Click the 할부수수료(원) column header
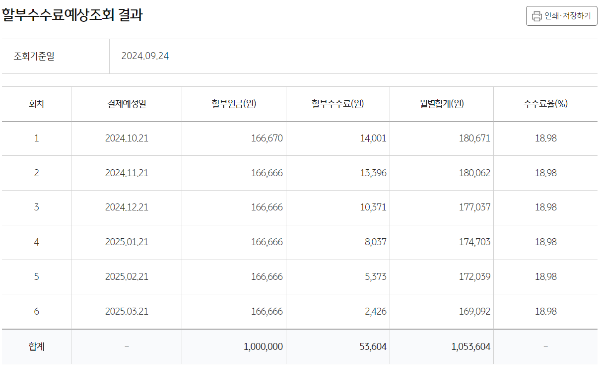The image size is (600, 365). 338,104
